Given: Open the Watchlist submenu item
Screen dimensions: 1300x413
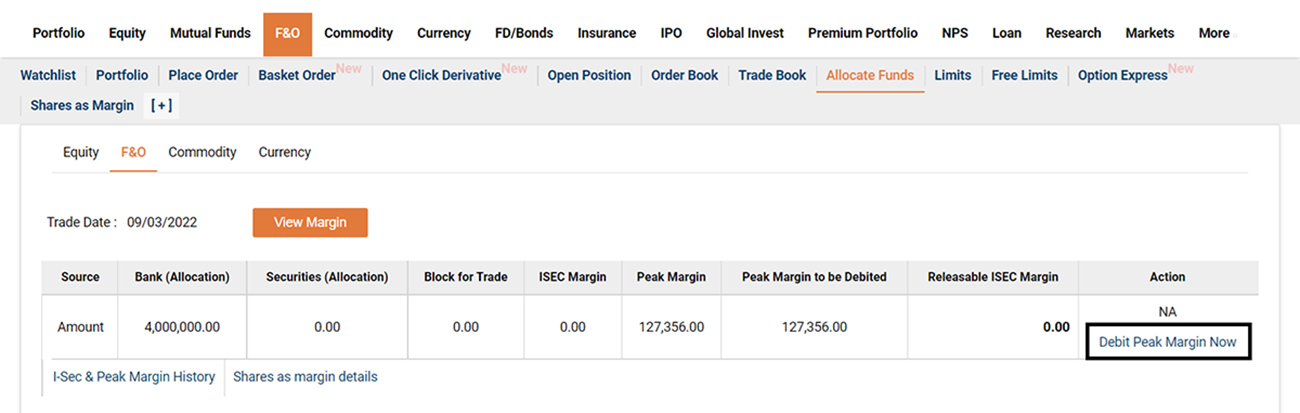Looking at the screenshot, I should pyautogui.click(x=48, y=75).
